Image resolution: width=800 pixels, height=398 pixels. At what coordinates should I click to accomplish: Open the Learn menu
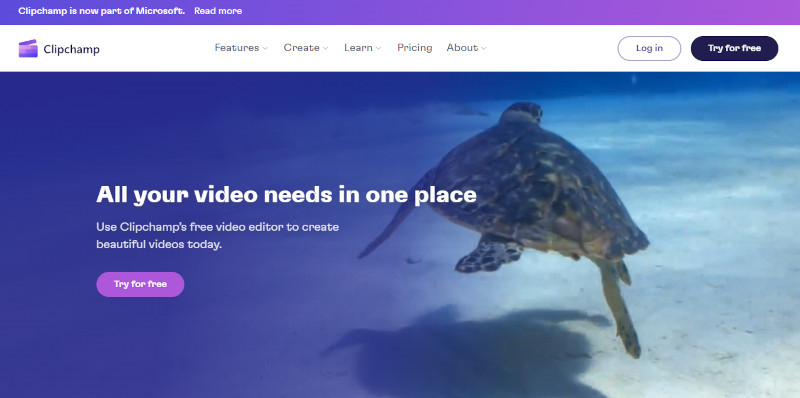coord(358,48)
